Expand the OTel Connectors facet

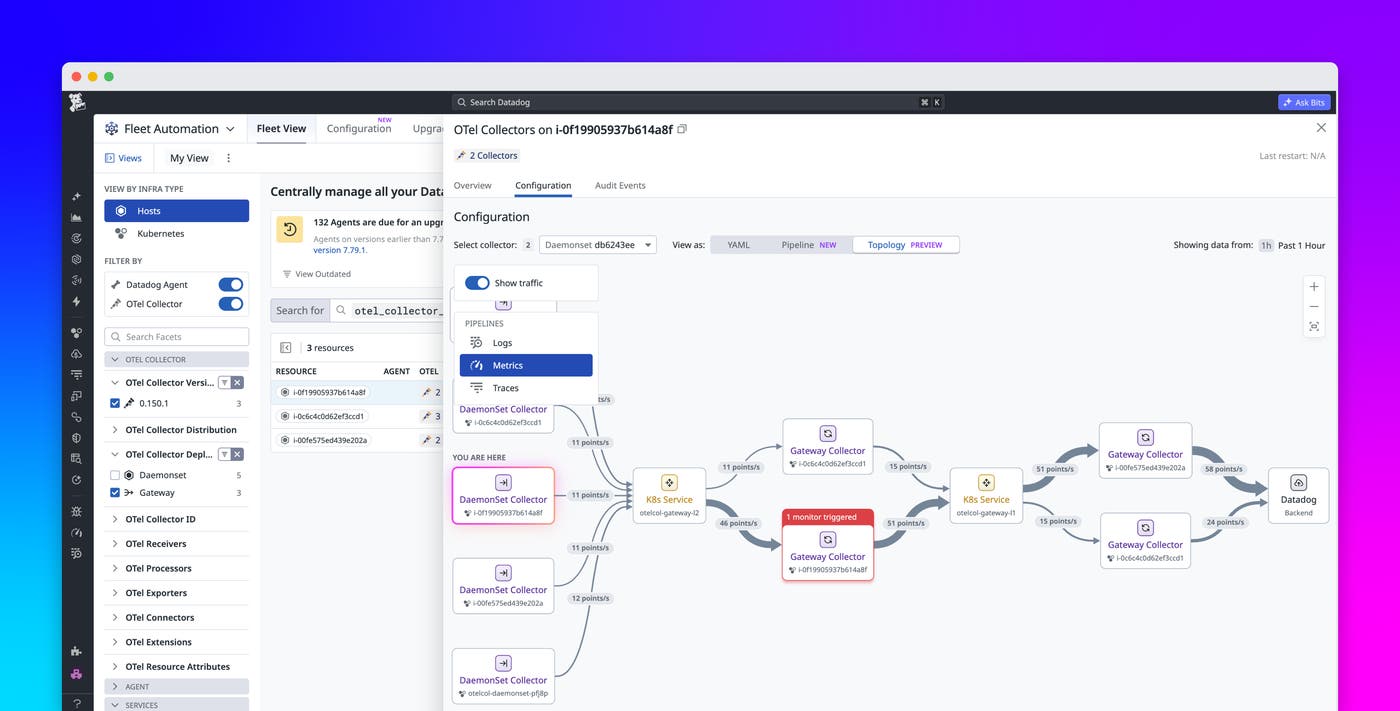pos(176,617)
